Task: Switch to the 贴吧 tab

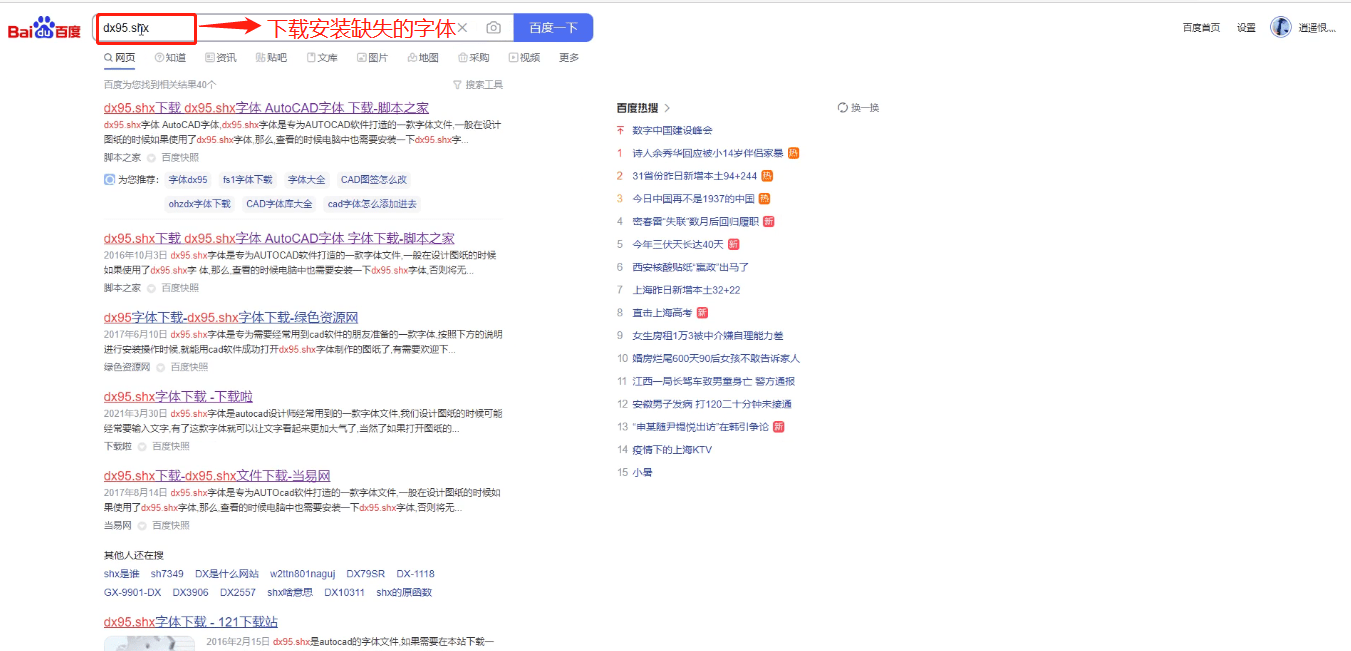Action: [271, 58]
